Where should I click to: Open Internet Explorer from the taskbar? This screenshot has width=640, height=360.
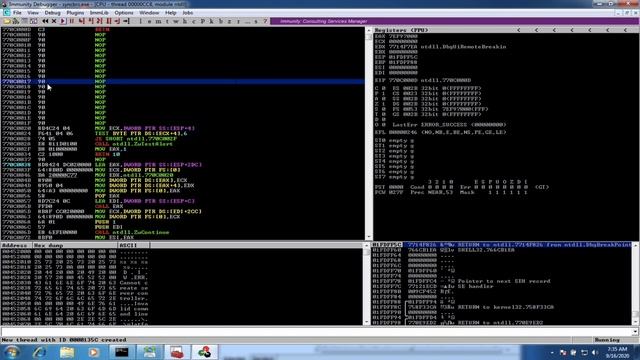[x=40, y=352]
